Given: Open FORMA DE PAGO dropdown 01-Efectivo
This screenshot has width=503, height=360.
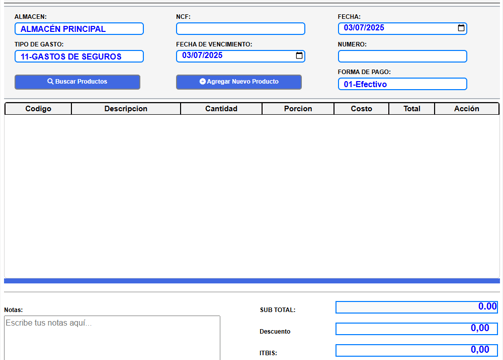Looking at the screenshot, I should pyautogui.click(x=402, y=84).
